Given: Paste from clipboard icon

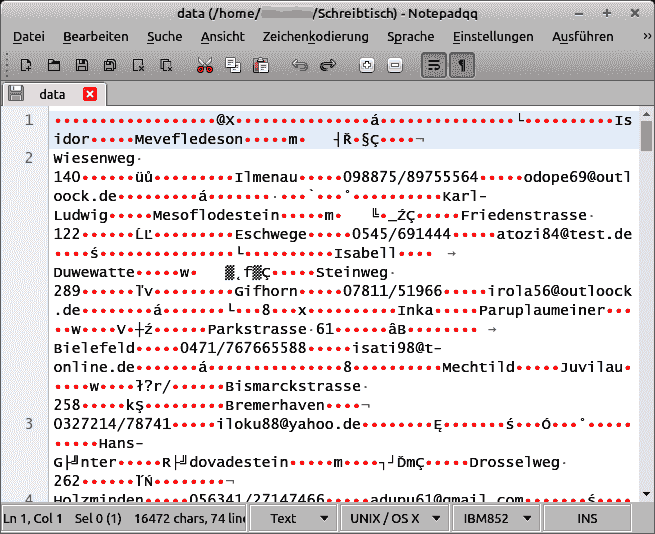Looking at the screenshot, I should tap(261, 65).
